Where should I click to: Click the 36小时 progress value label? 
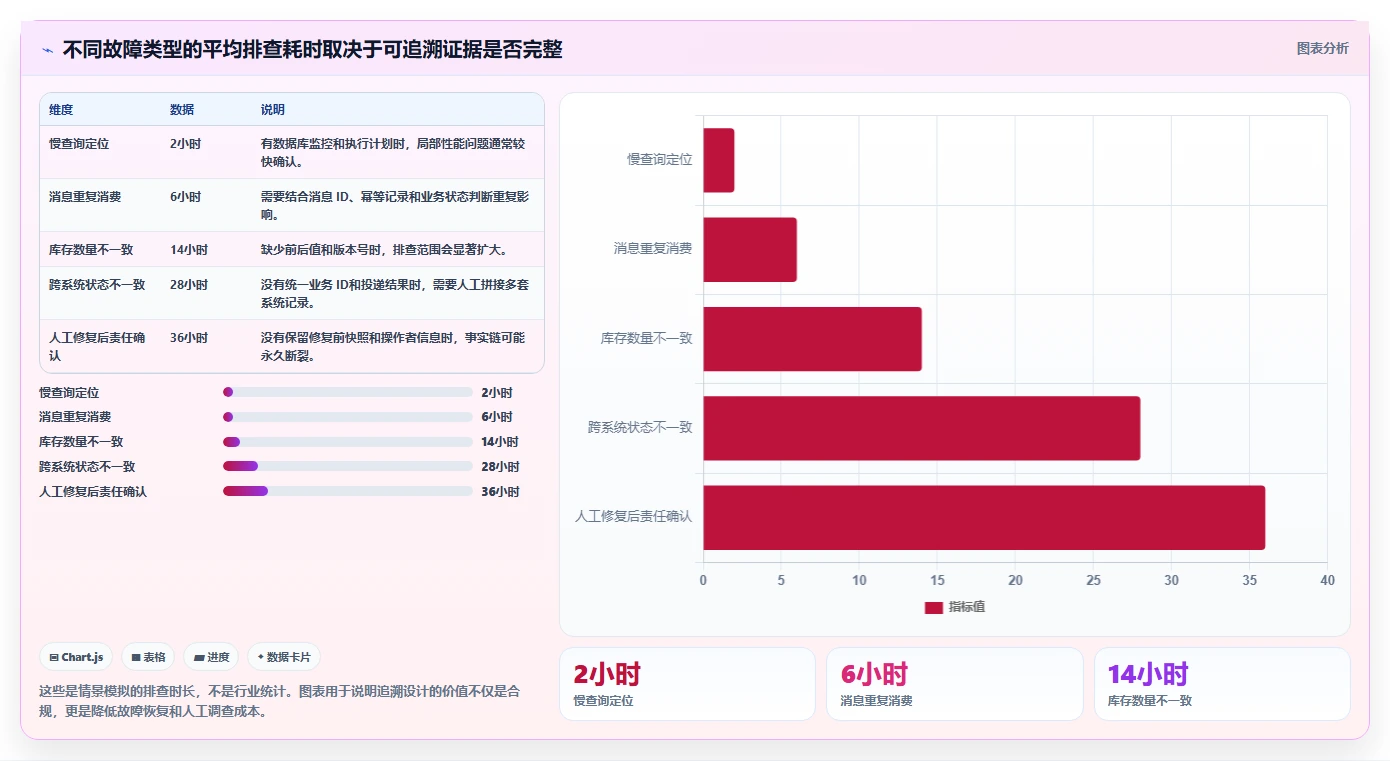point(500,492)
